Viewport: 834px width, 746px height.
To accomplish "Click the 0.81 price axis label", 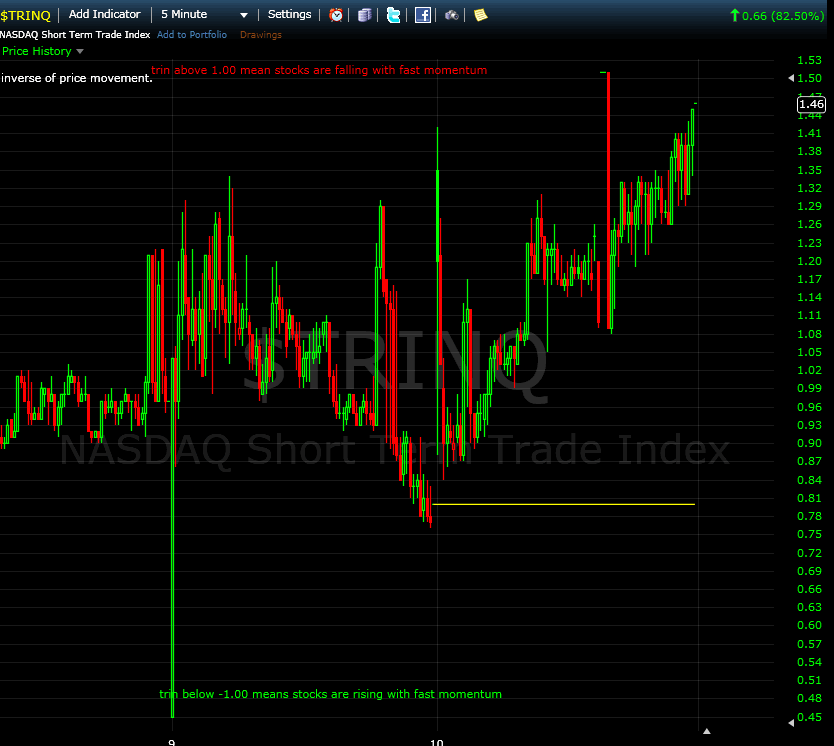I will (x=810, y=498).
